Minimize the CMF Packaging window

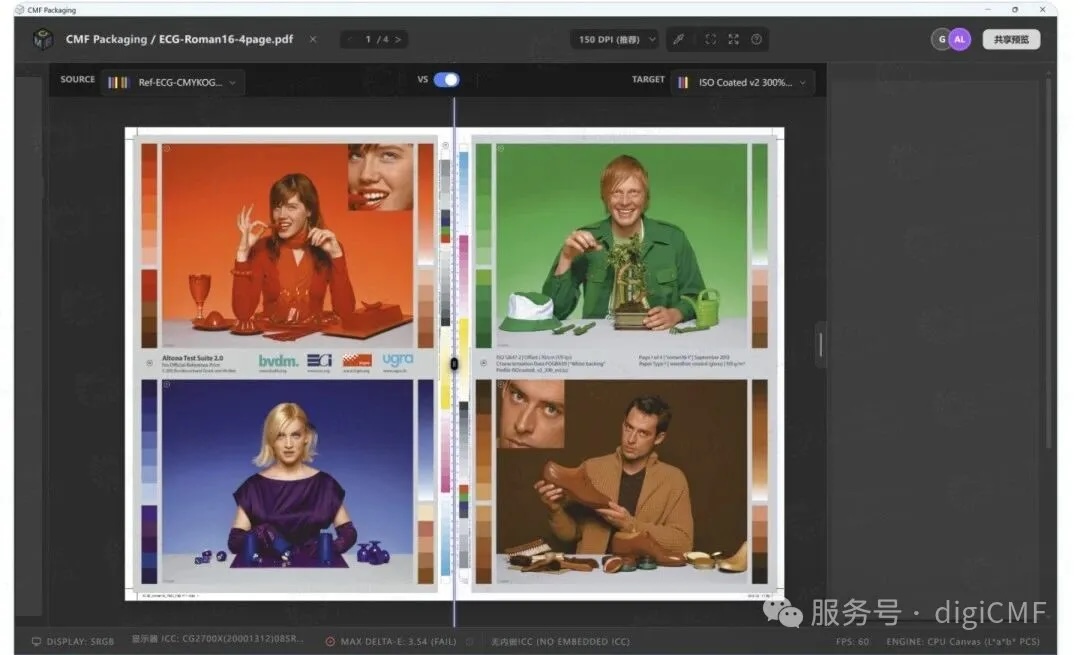[988, 10]
